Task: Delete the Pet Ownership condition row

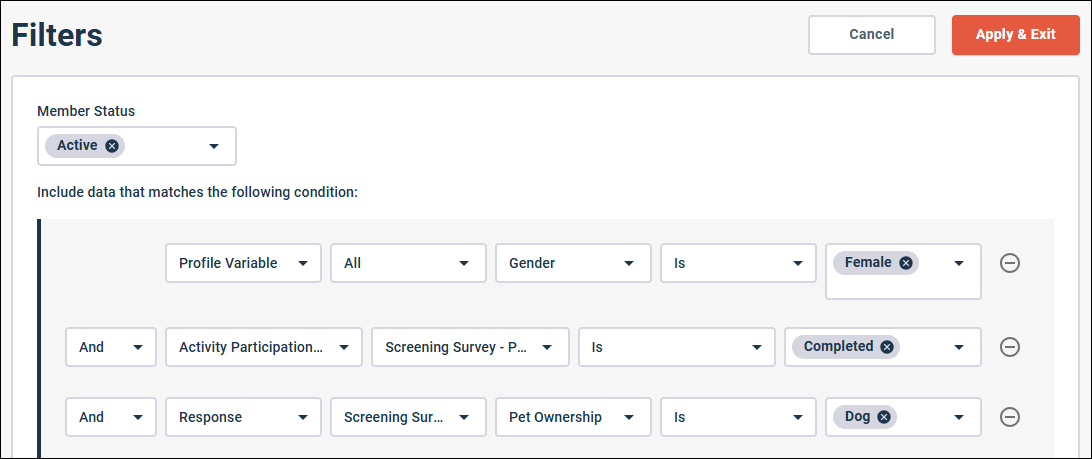Action: pyautogui.click(x=1010, y=417)
